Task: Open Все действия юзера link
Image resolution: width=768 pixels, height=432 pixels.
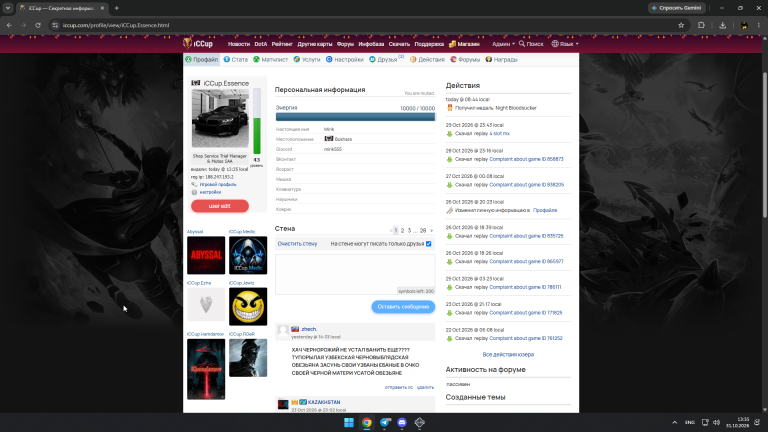Action: click(x=508, y=354)
